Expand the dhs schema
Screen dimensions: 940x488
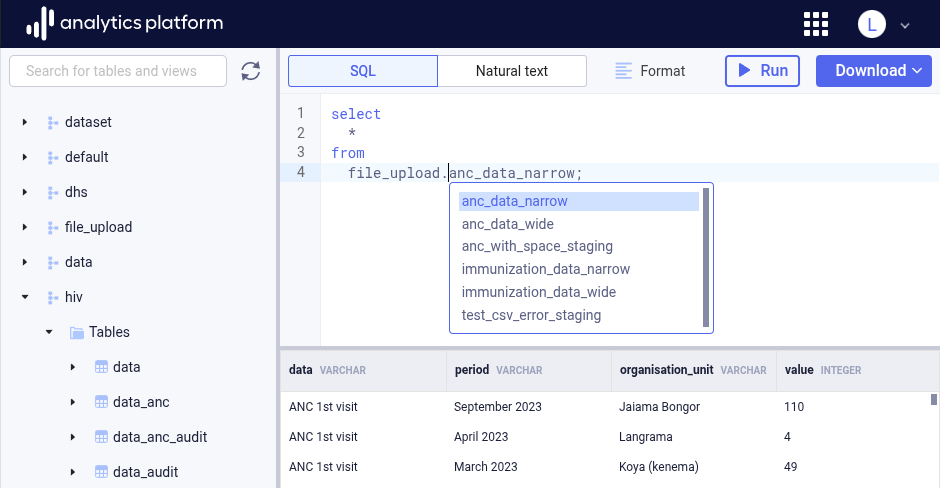(x=25, y=192)
